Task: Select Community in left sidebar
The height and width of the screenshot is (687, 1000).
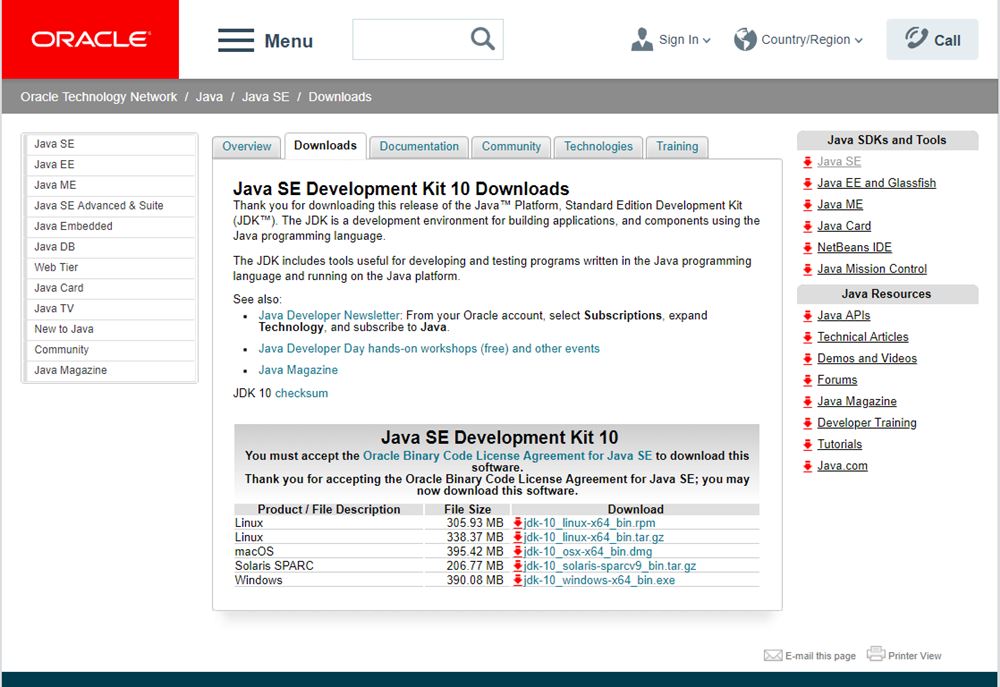Action: tap(110, 350)
